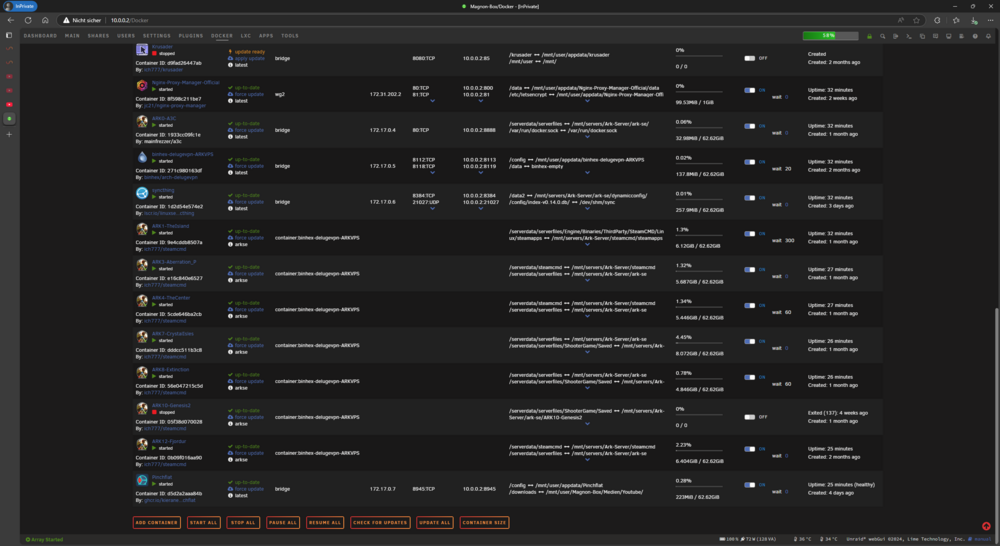Expand volume mappings chevron for ARK4-TheCenter

[x=587, y=316]
